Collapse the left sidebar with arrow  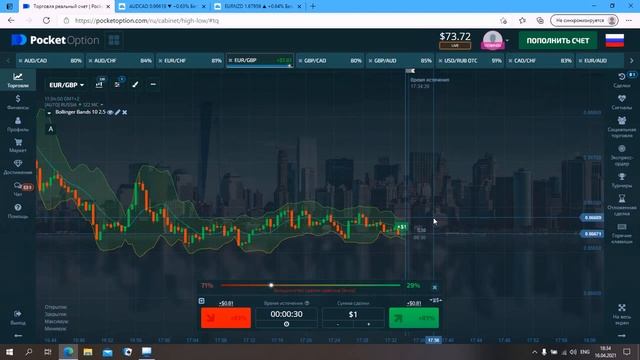pos(18,336)
